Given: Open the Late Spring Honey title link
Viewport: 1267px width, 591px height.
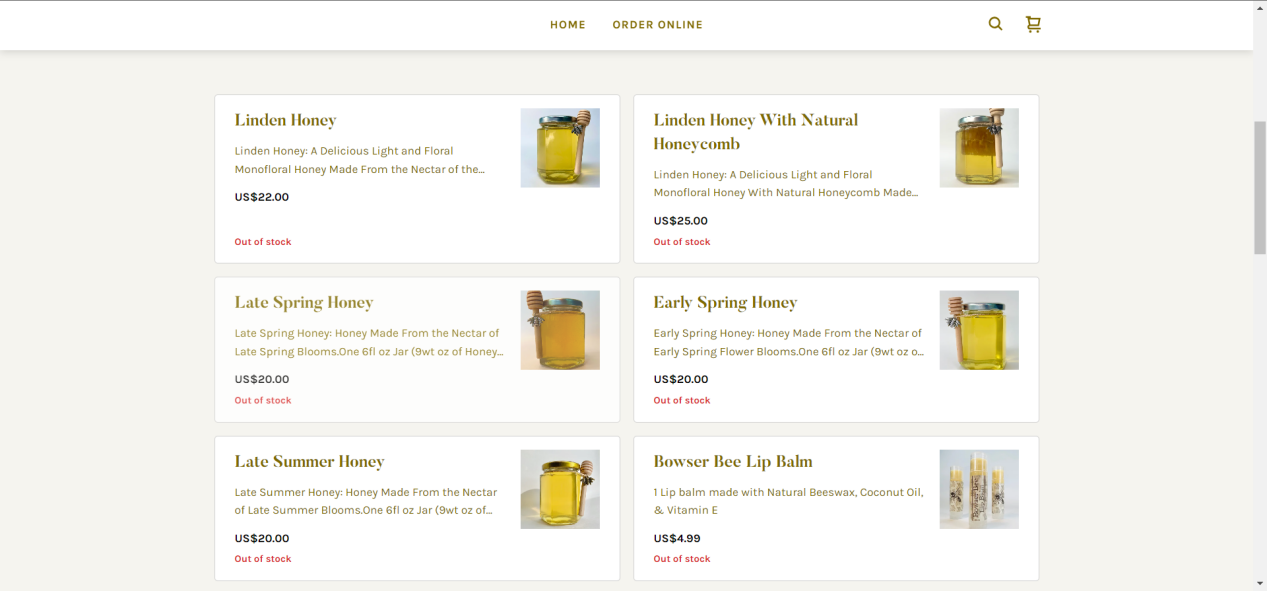Looking at the screenshot, I should point(303,302).
